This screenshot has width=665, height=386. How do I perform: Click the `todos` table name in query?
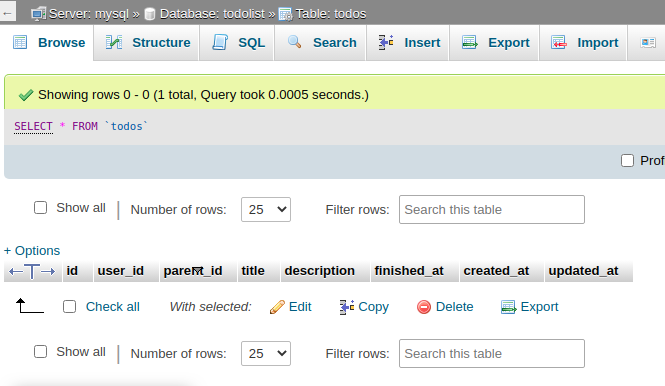click(x=126, y=126)
